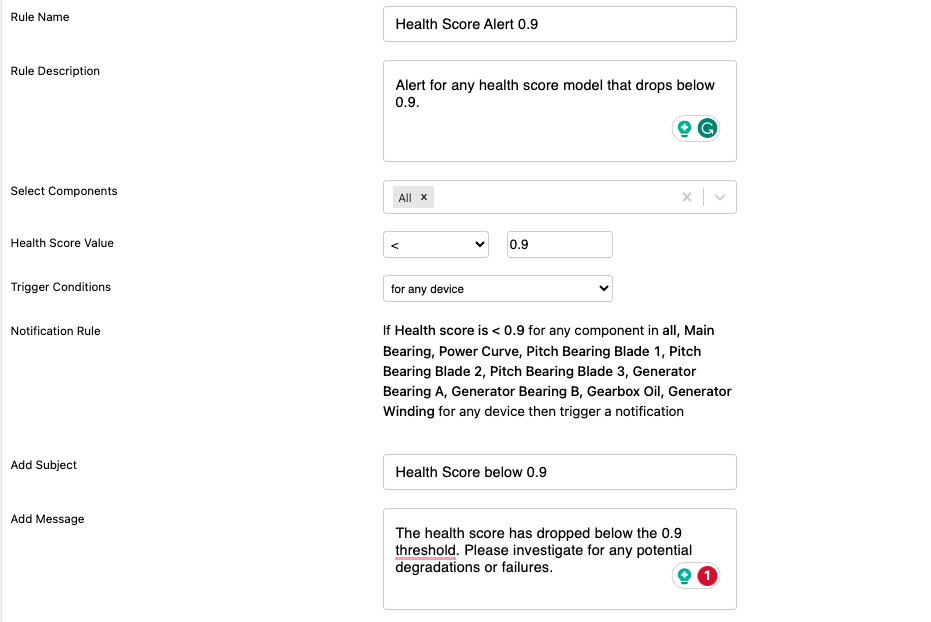Clear all selected components with X
The image size is (931, 622).
pos(687,197)
